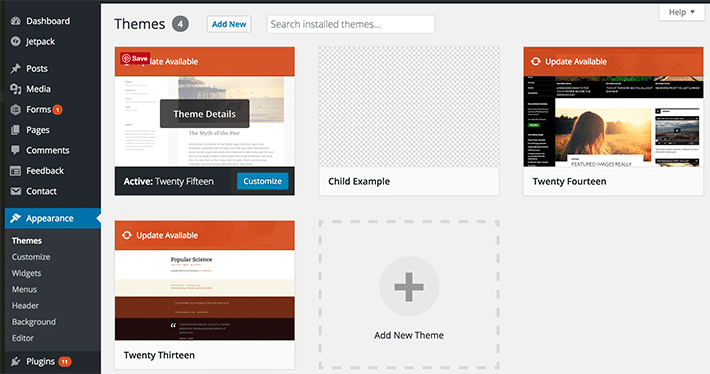Click the Search installed themes field
This screenshot has width=710, height=374.
pos(351,24)
